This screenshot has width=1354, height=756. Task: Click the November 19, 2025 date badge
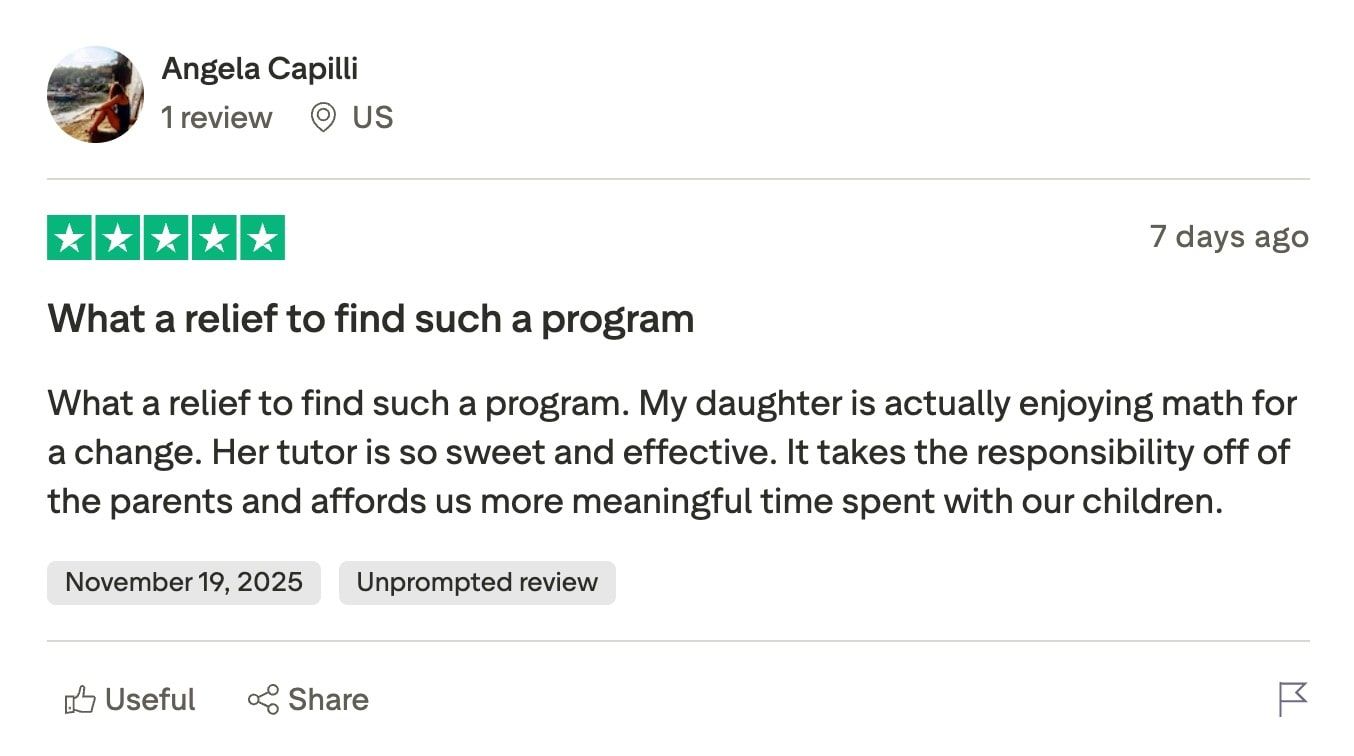[184, 582]
